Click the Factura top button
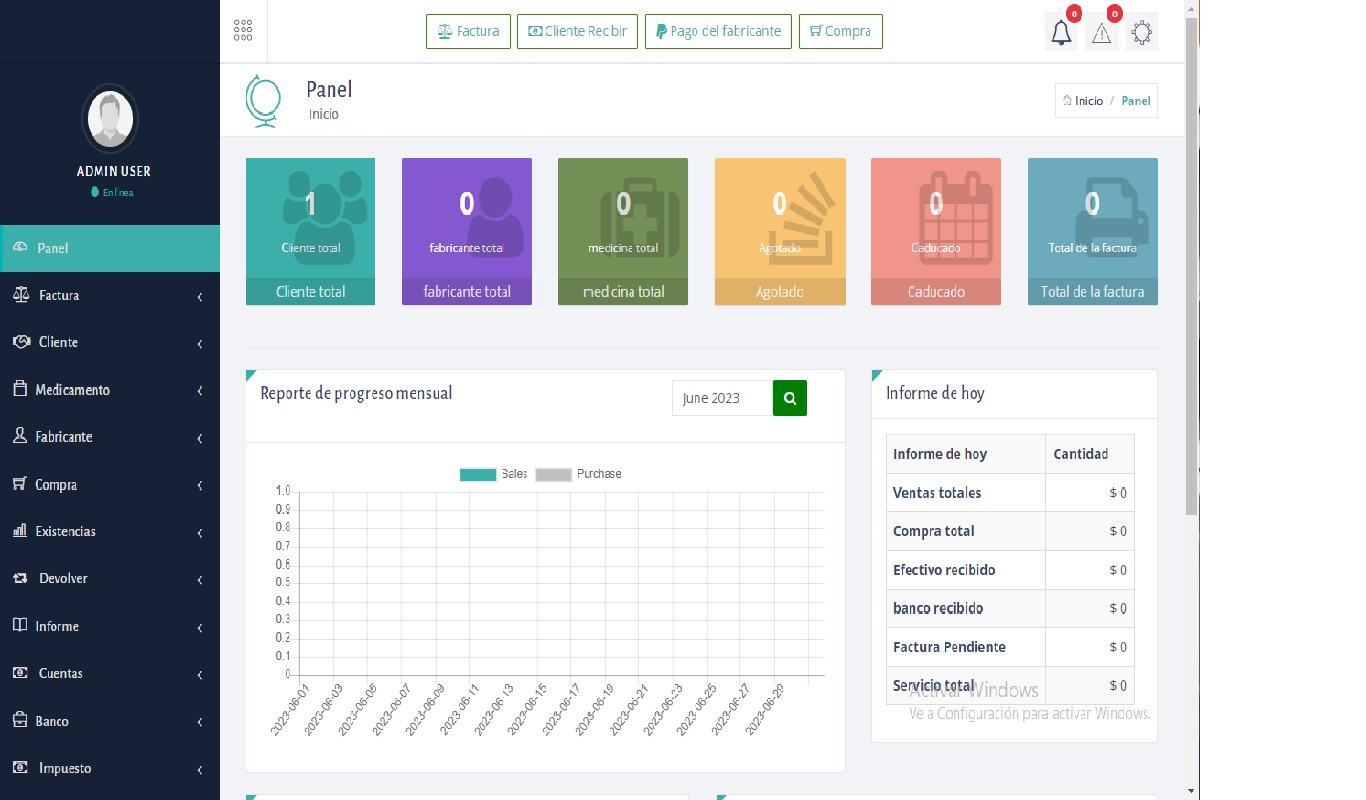This screenshot has width=1366, height=800. [469, 31]
